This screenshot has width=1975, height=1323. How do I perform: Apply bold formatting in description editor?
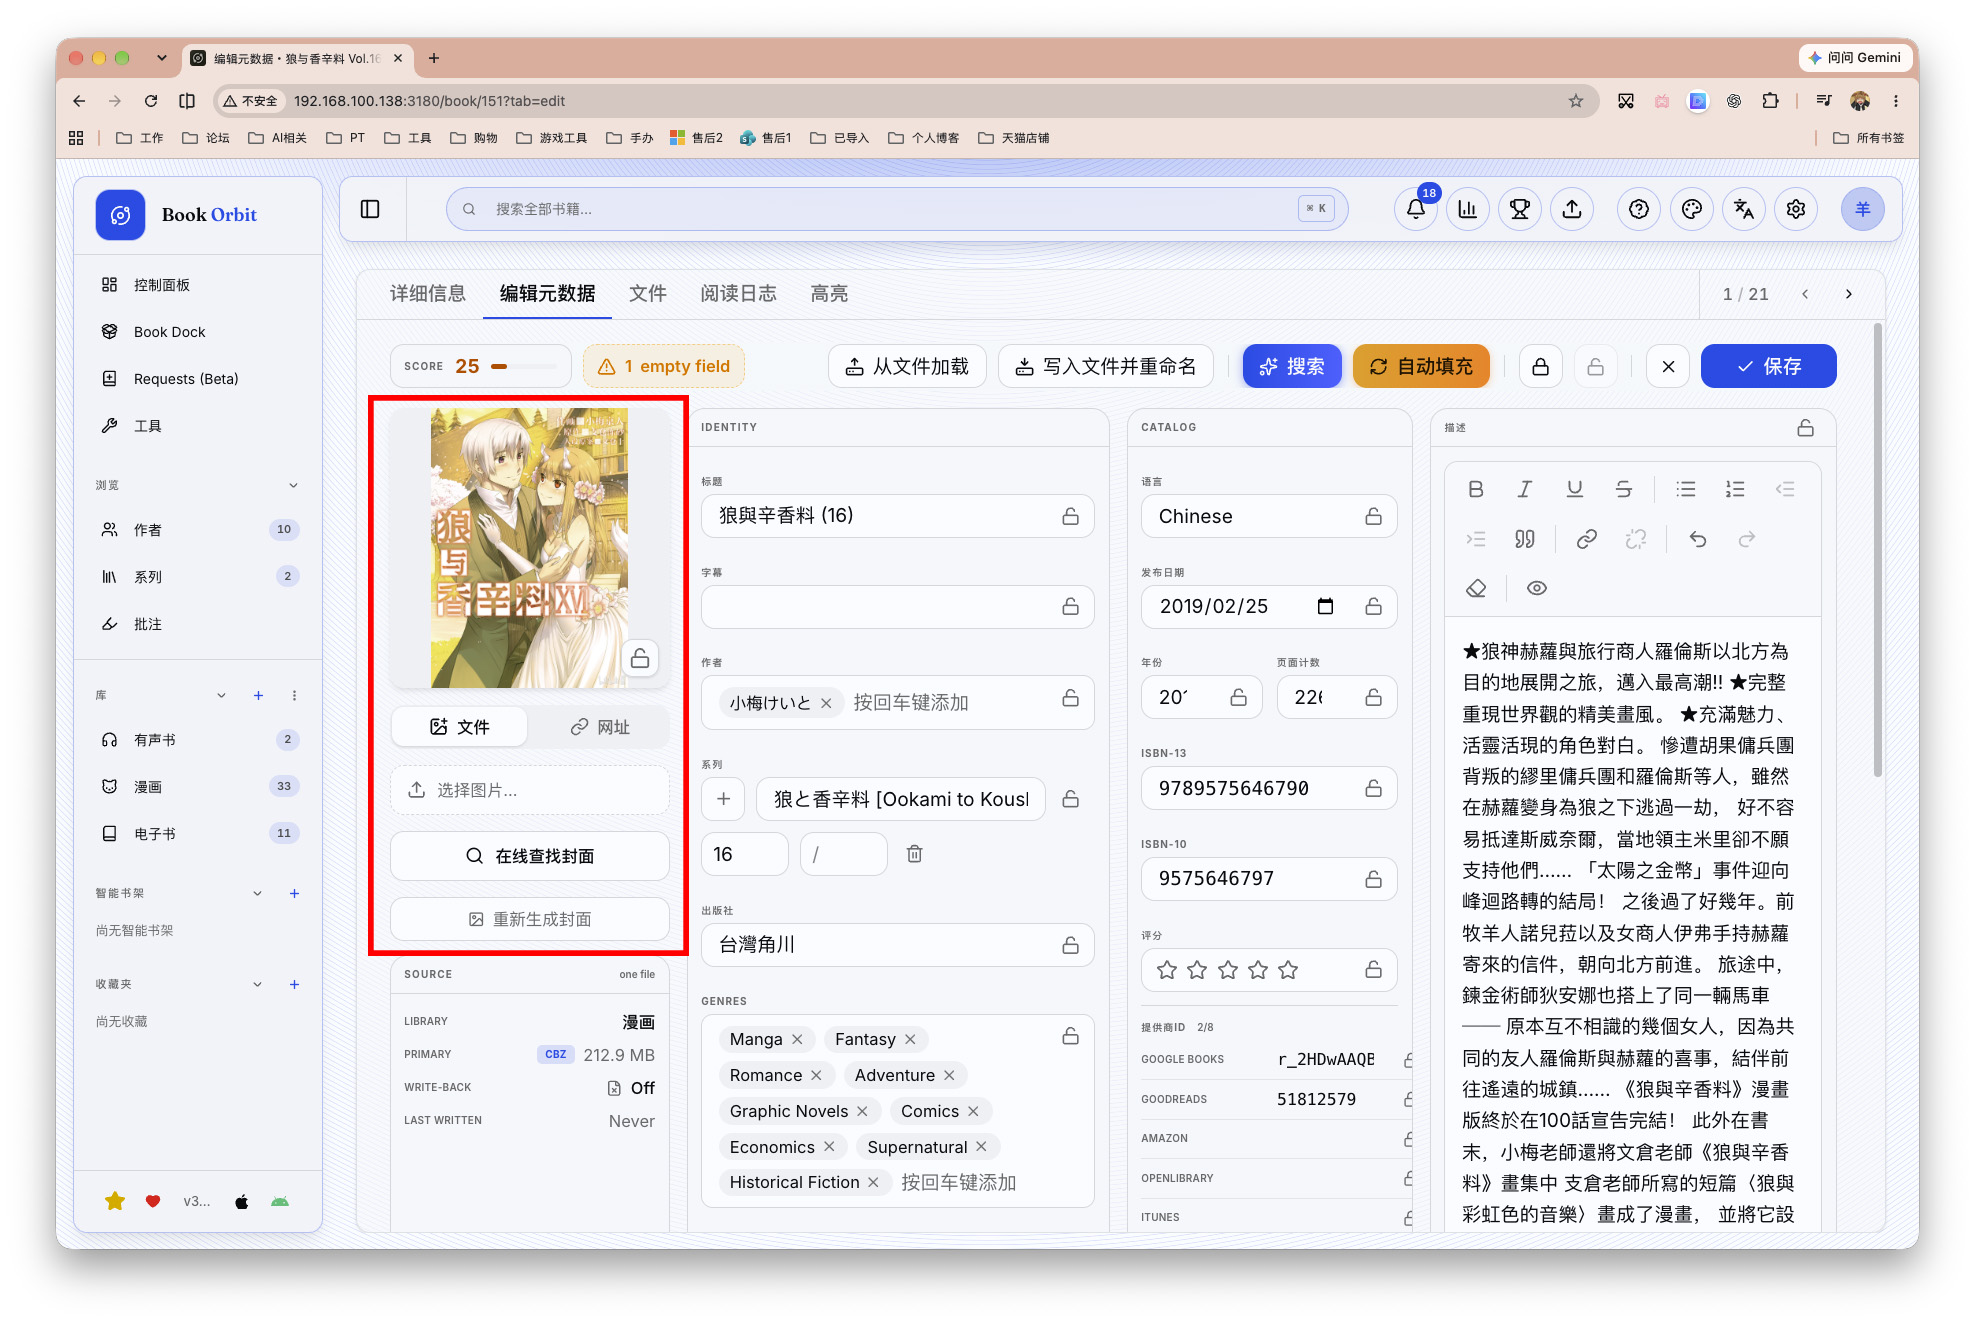[x=1475, y=489]
